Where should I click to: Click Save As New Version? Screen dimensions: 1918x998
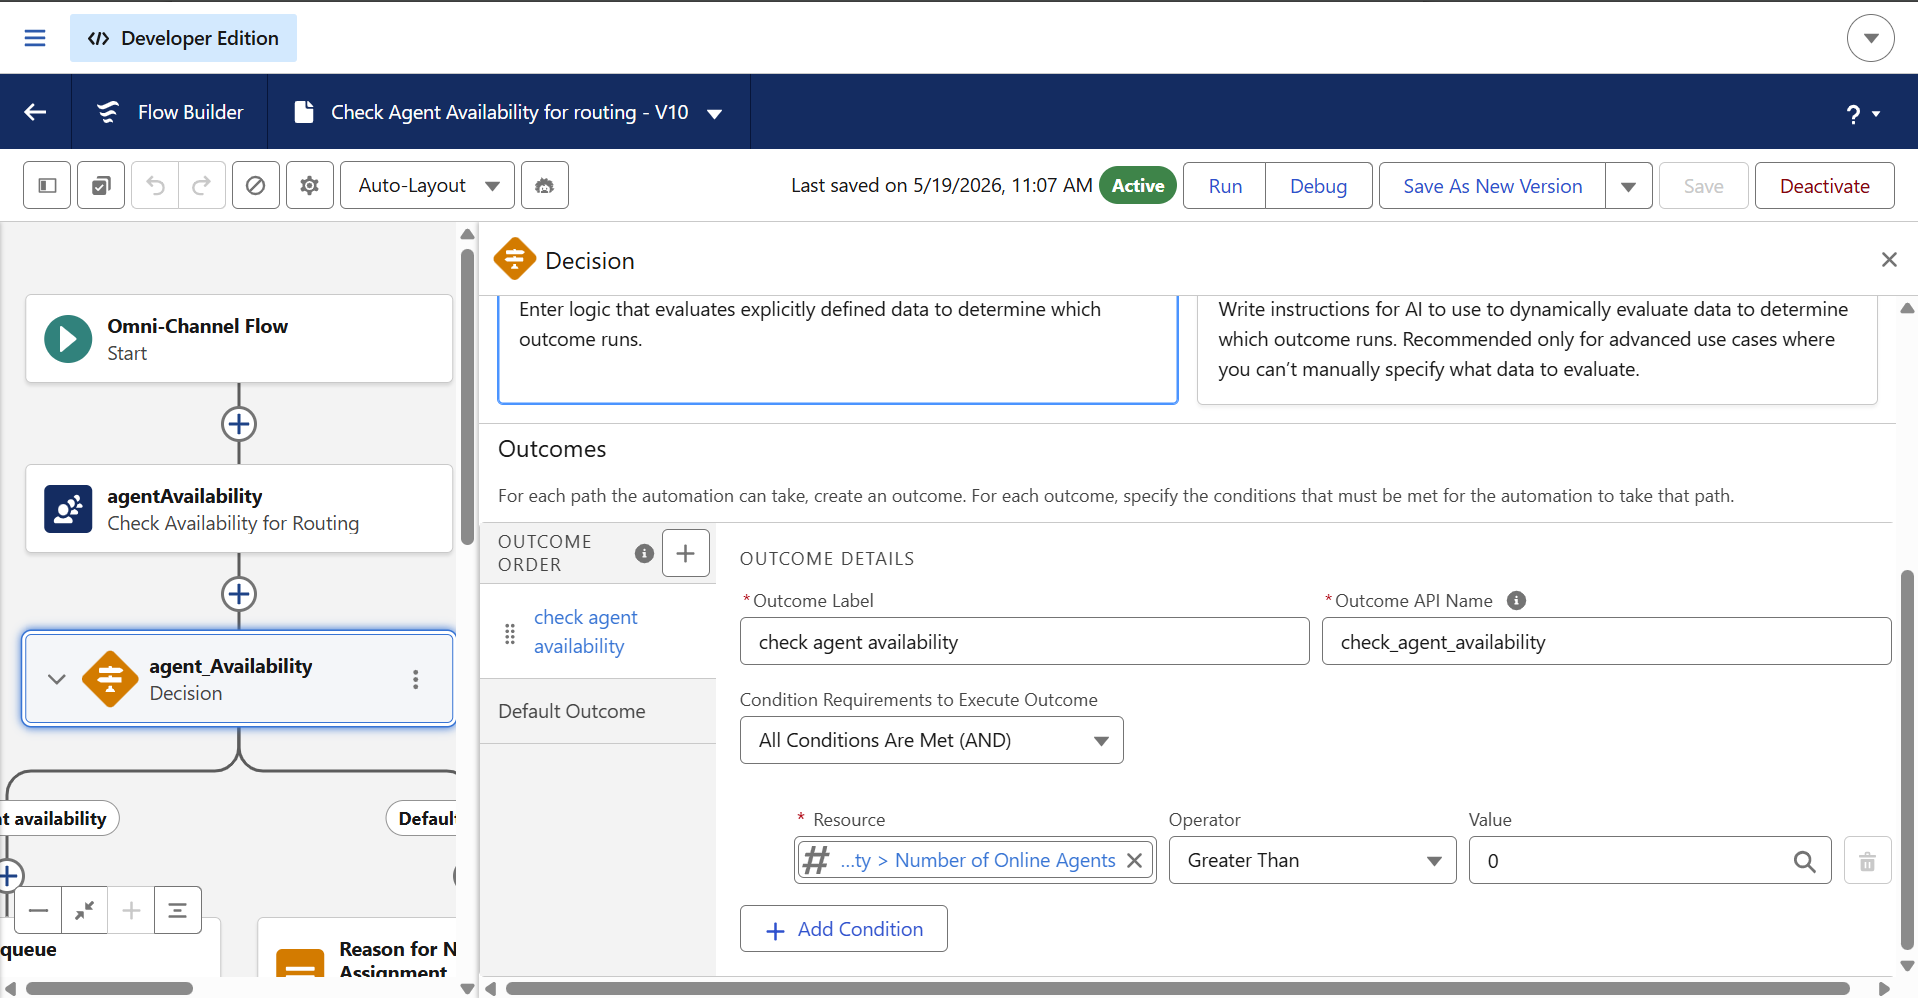[1492, 186]
